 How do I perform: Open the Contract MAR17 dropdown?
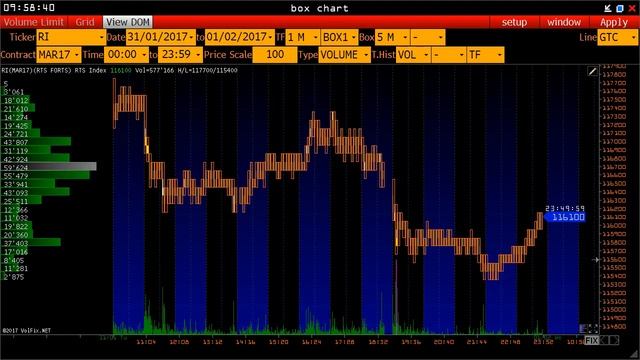tap(59, 55)
